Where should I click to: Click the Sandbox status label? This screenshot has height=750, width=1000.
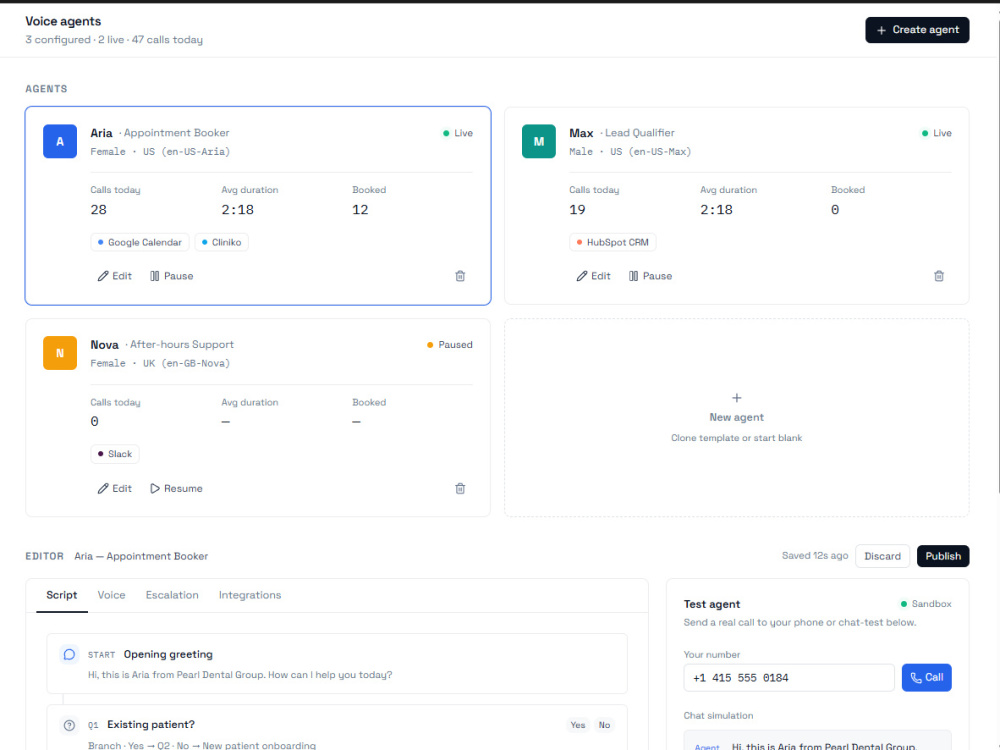[x=926, y=604]
